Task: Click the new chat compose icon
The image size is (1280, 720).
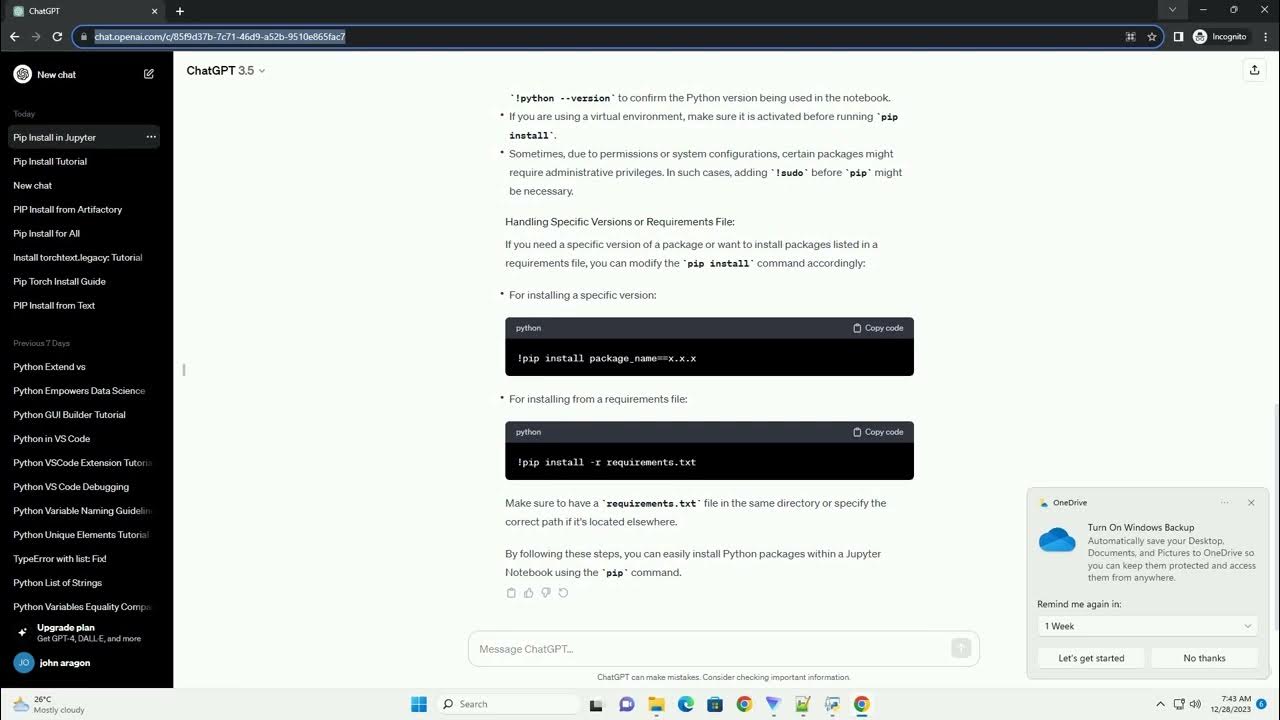Action: tap(149, 74)
